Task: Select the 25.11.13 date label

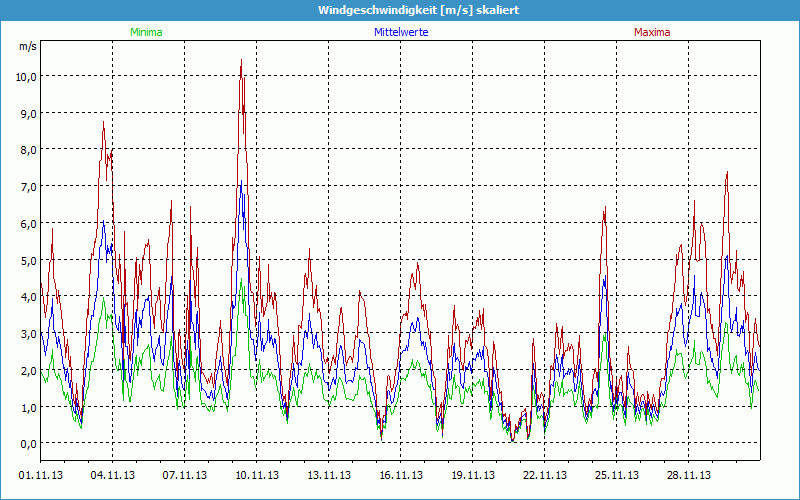Action: (617, 476)
